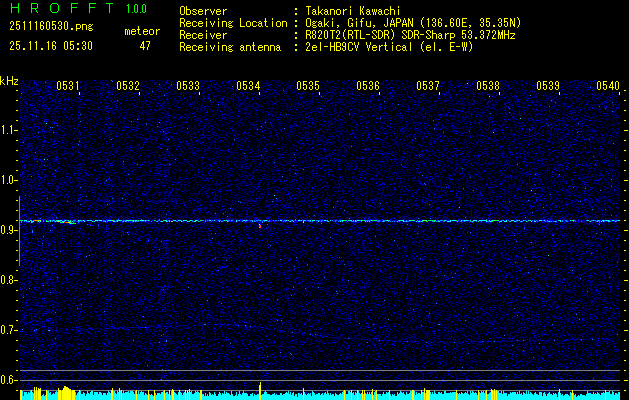
Task: Click the kHz axis unit label
Action: coord(9,81)
